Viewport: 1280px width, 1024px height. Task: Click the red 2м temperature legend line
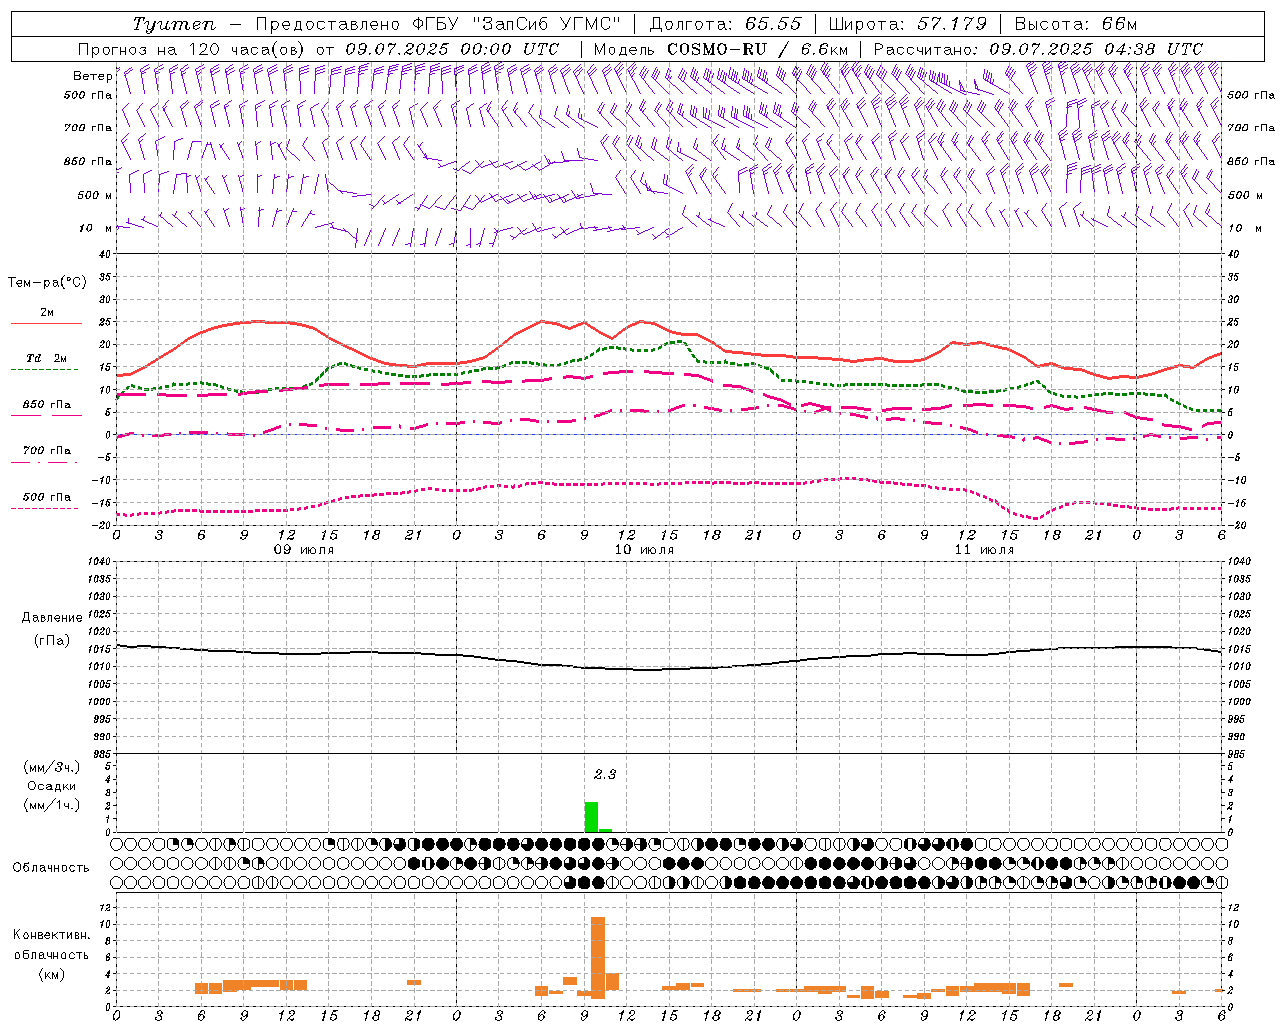tap(46, 323)
